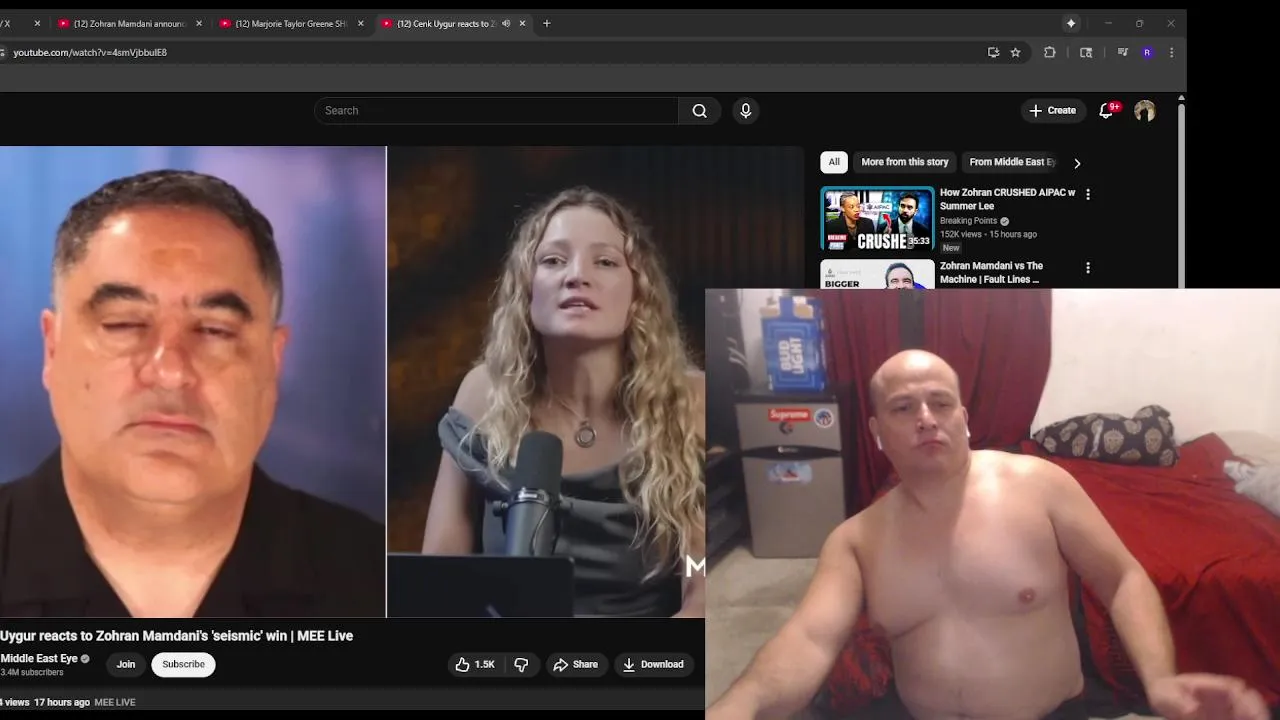Focus the YouTube Search input field
This screenshot has width=1280, height=720.
coord(497,111)
